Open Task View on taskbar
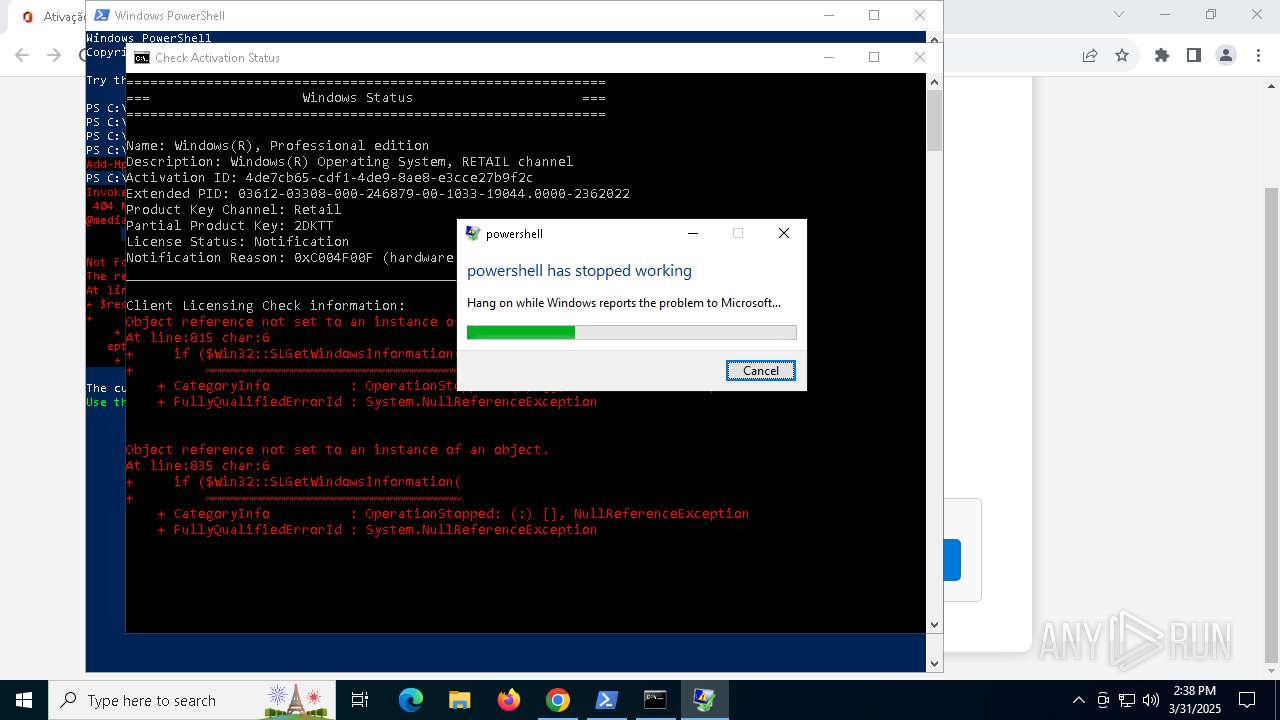The height and width of the screenshot is (720, 1280). [360, 700]
